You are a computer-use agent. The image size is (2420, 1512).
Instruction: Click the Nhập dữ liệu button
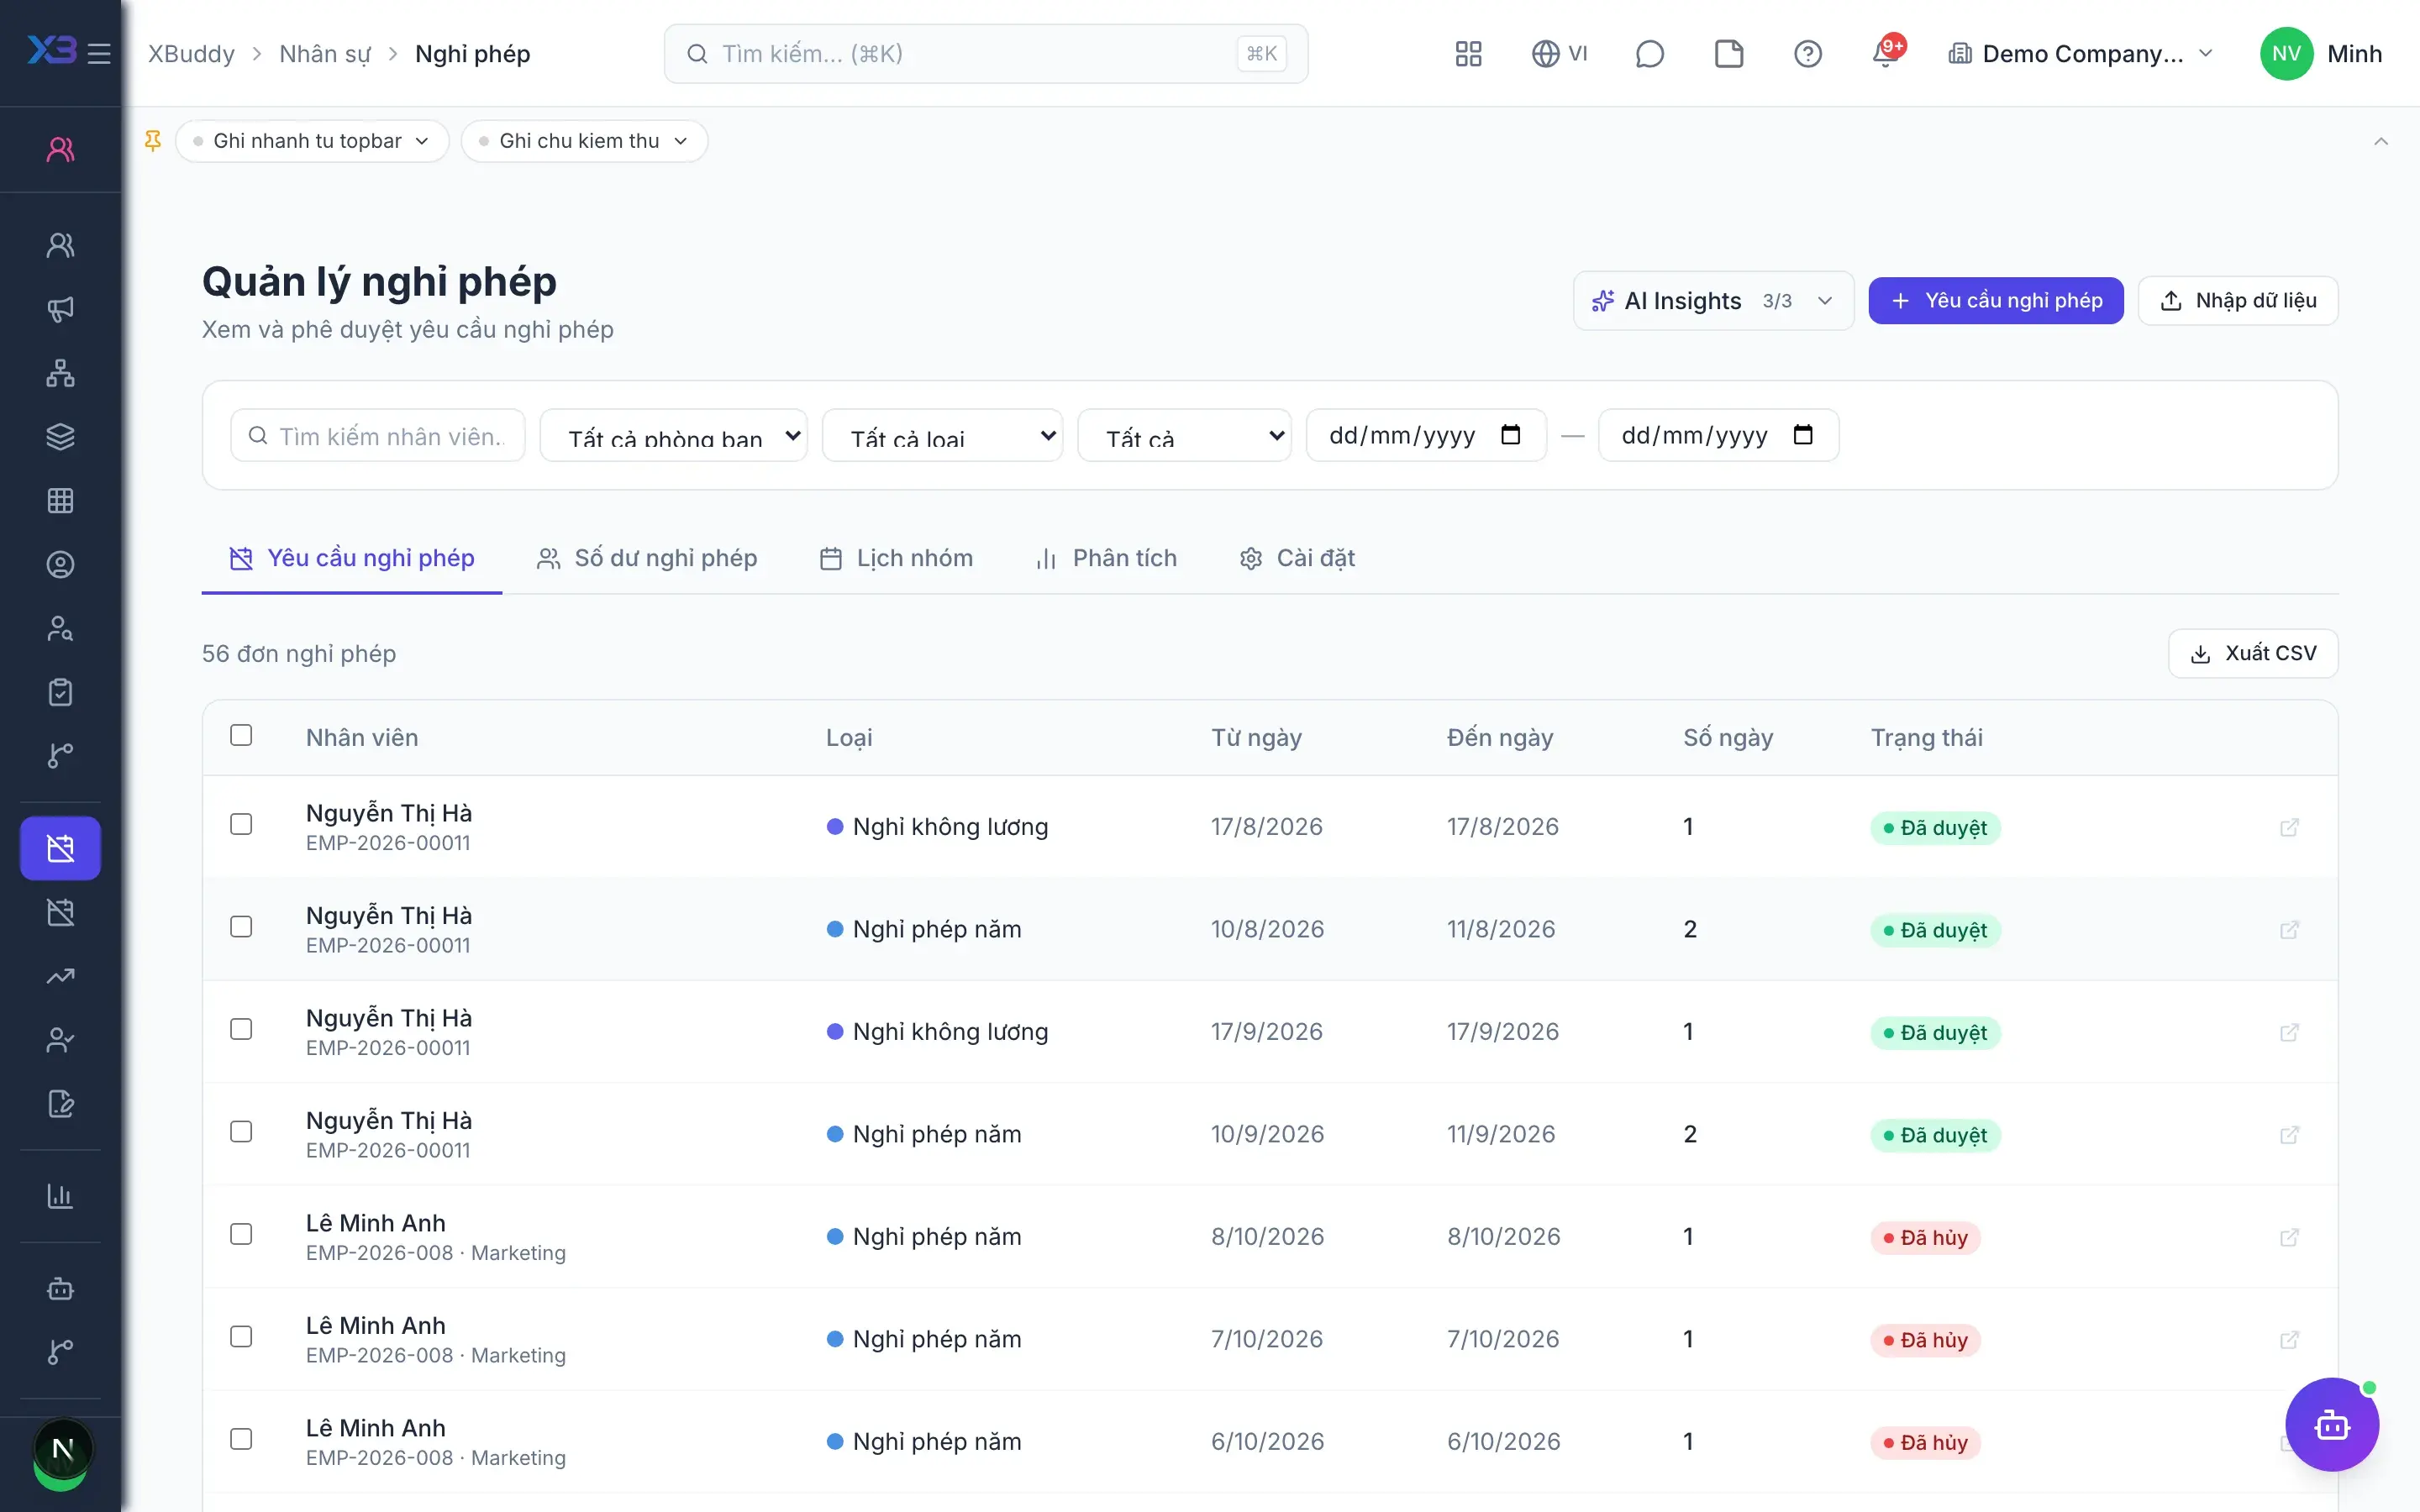coord(2238,301)
